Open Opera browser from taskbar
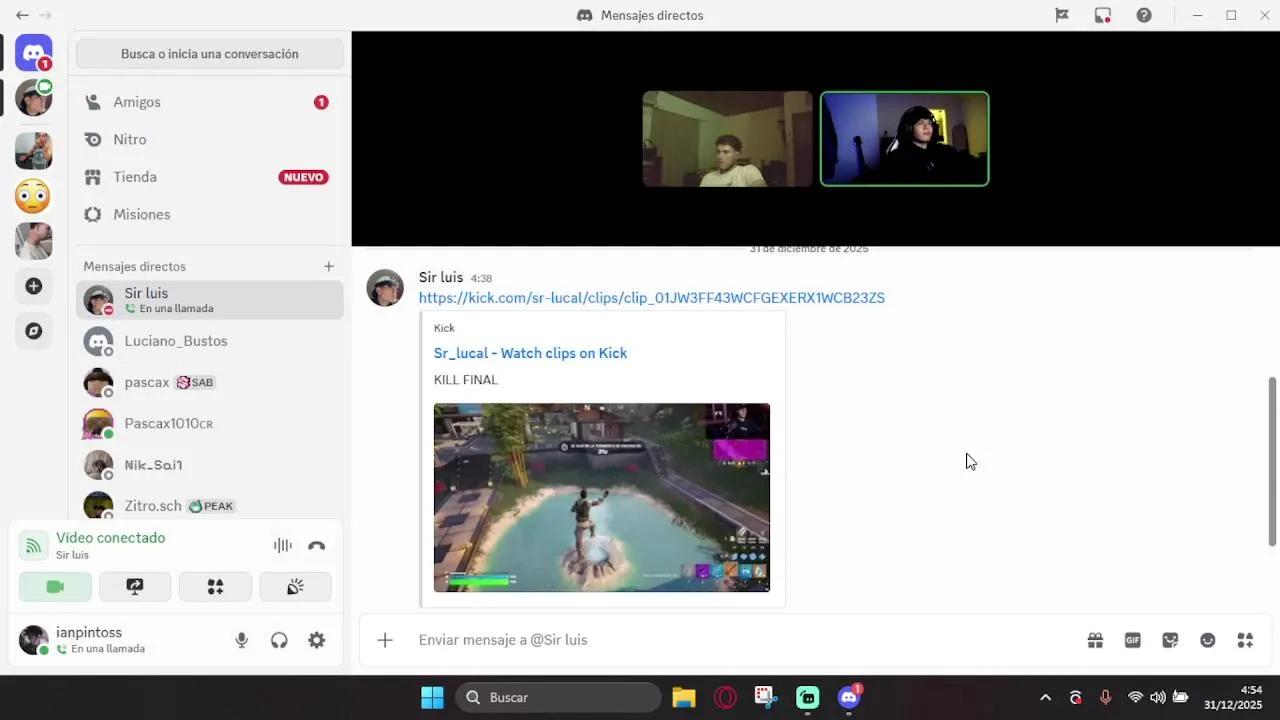The image size is (1280, 720). (725, 697)
